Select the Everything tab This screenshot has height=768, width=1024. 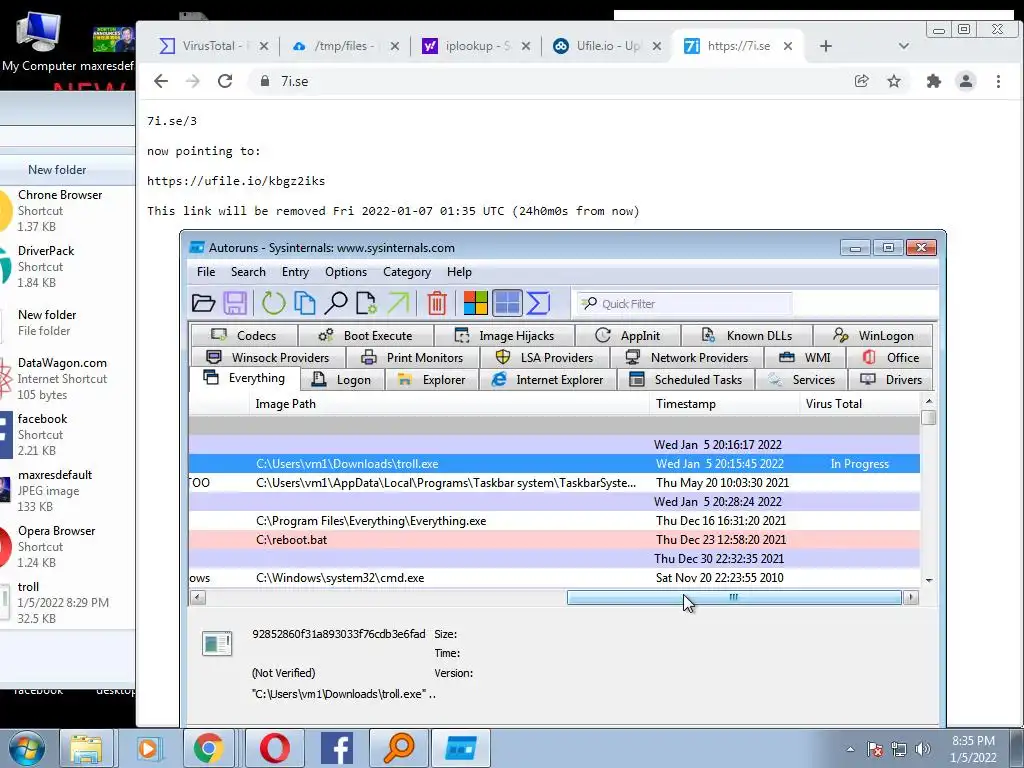pos(245,378)
